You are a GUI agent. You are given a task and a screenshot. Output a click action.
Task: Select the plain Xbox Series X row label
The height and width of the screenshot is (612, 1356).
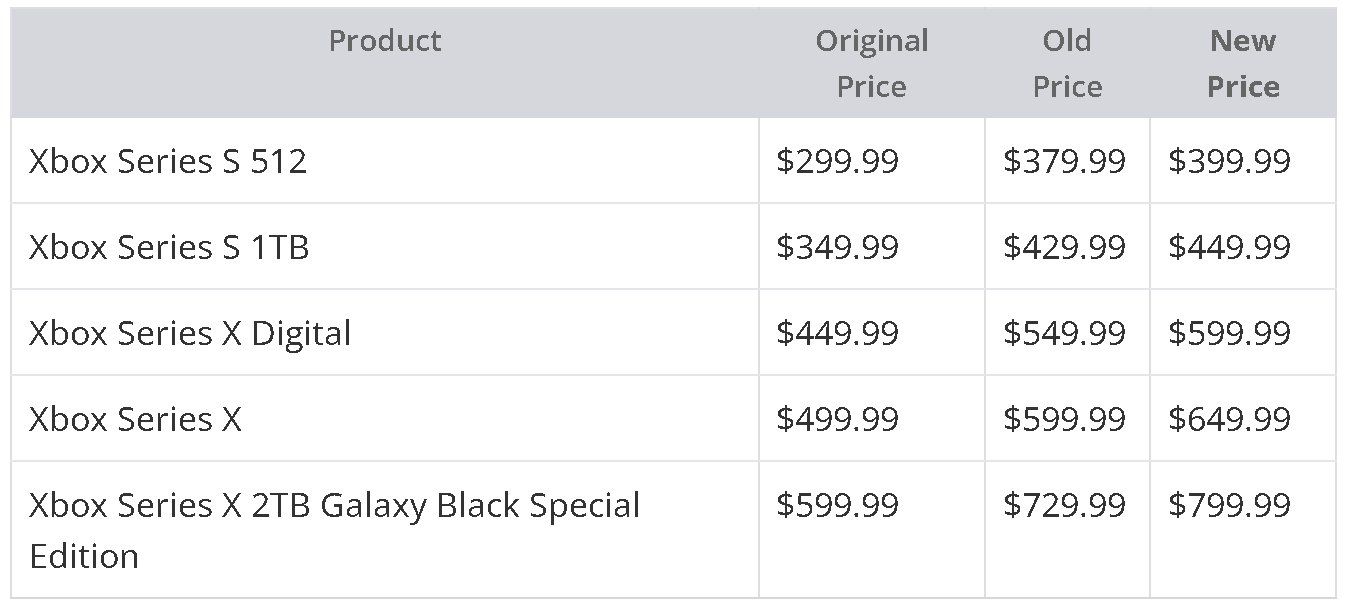[135, 419]
